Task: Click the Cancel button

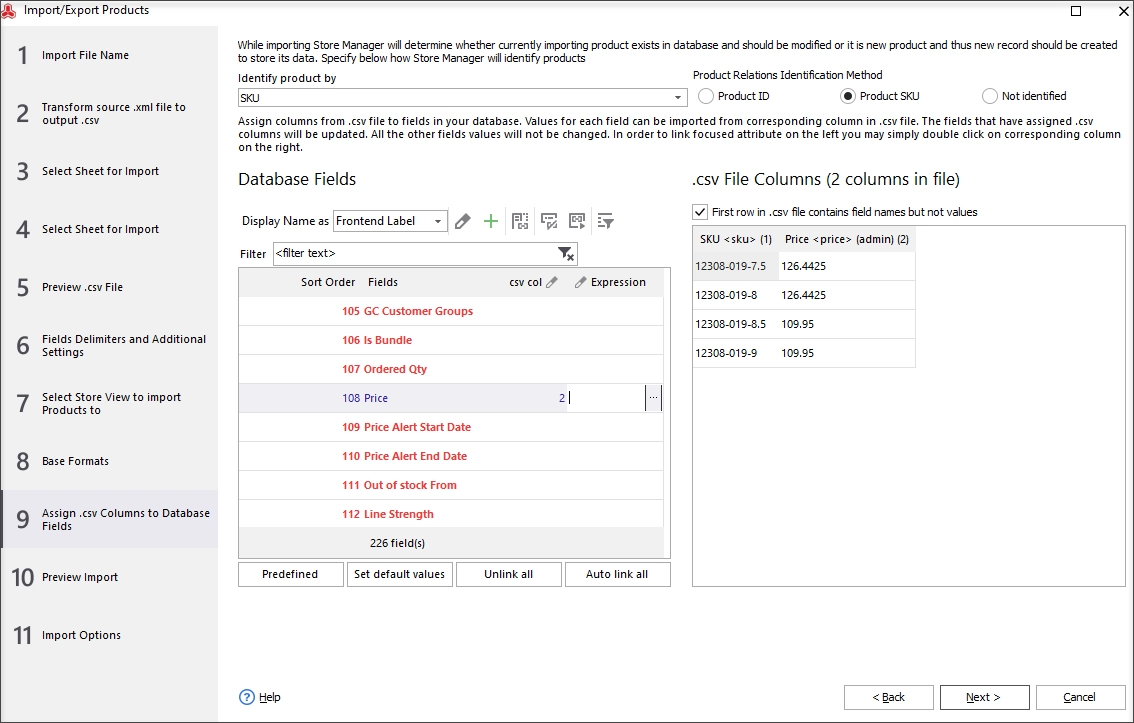Action: pos(1080,697)
